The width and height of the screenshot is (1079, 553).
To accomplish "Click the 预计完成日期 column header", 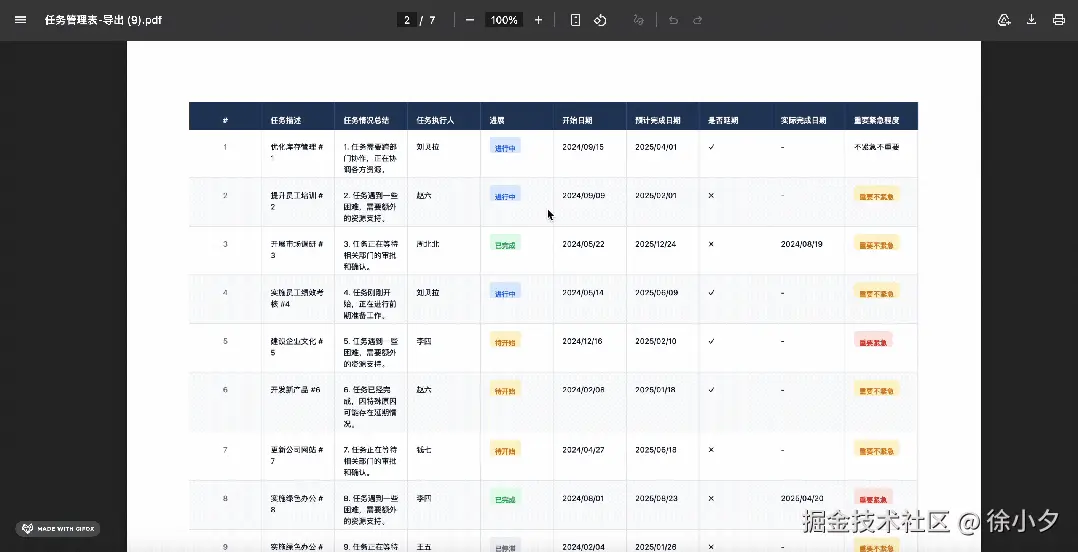I will pos(658,120).
